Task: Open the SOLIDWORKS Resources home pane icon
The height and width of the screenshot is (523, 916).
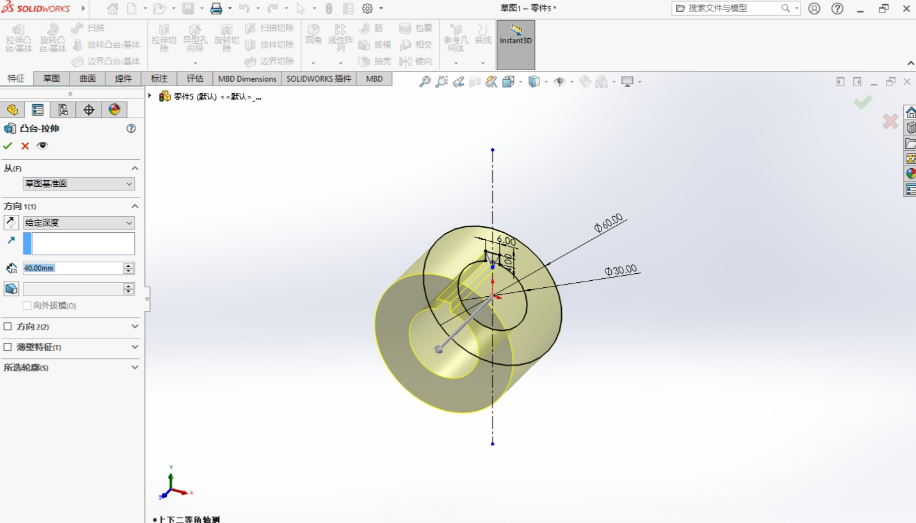Action: click(x=910, y=112)
